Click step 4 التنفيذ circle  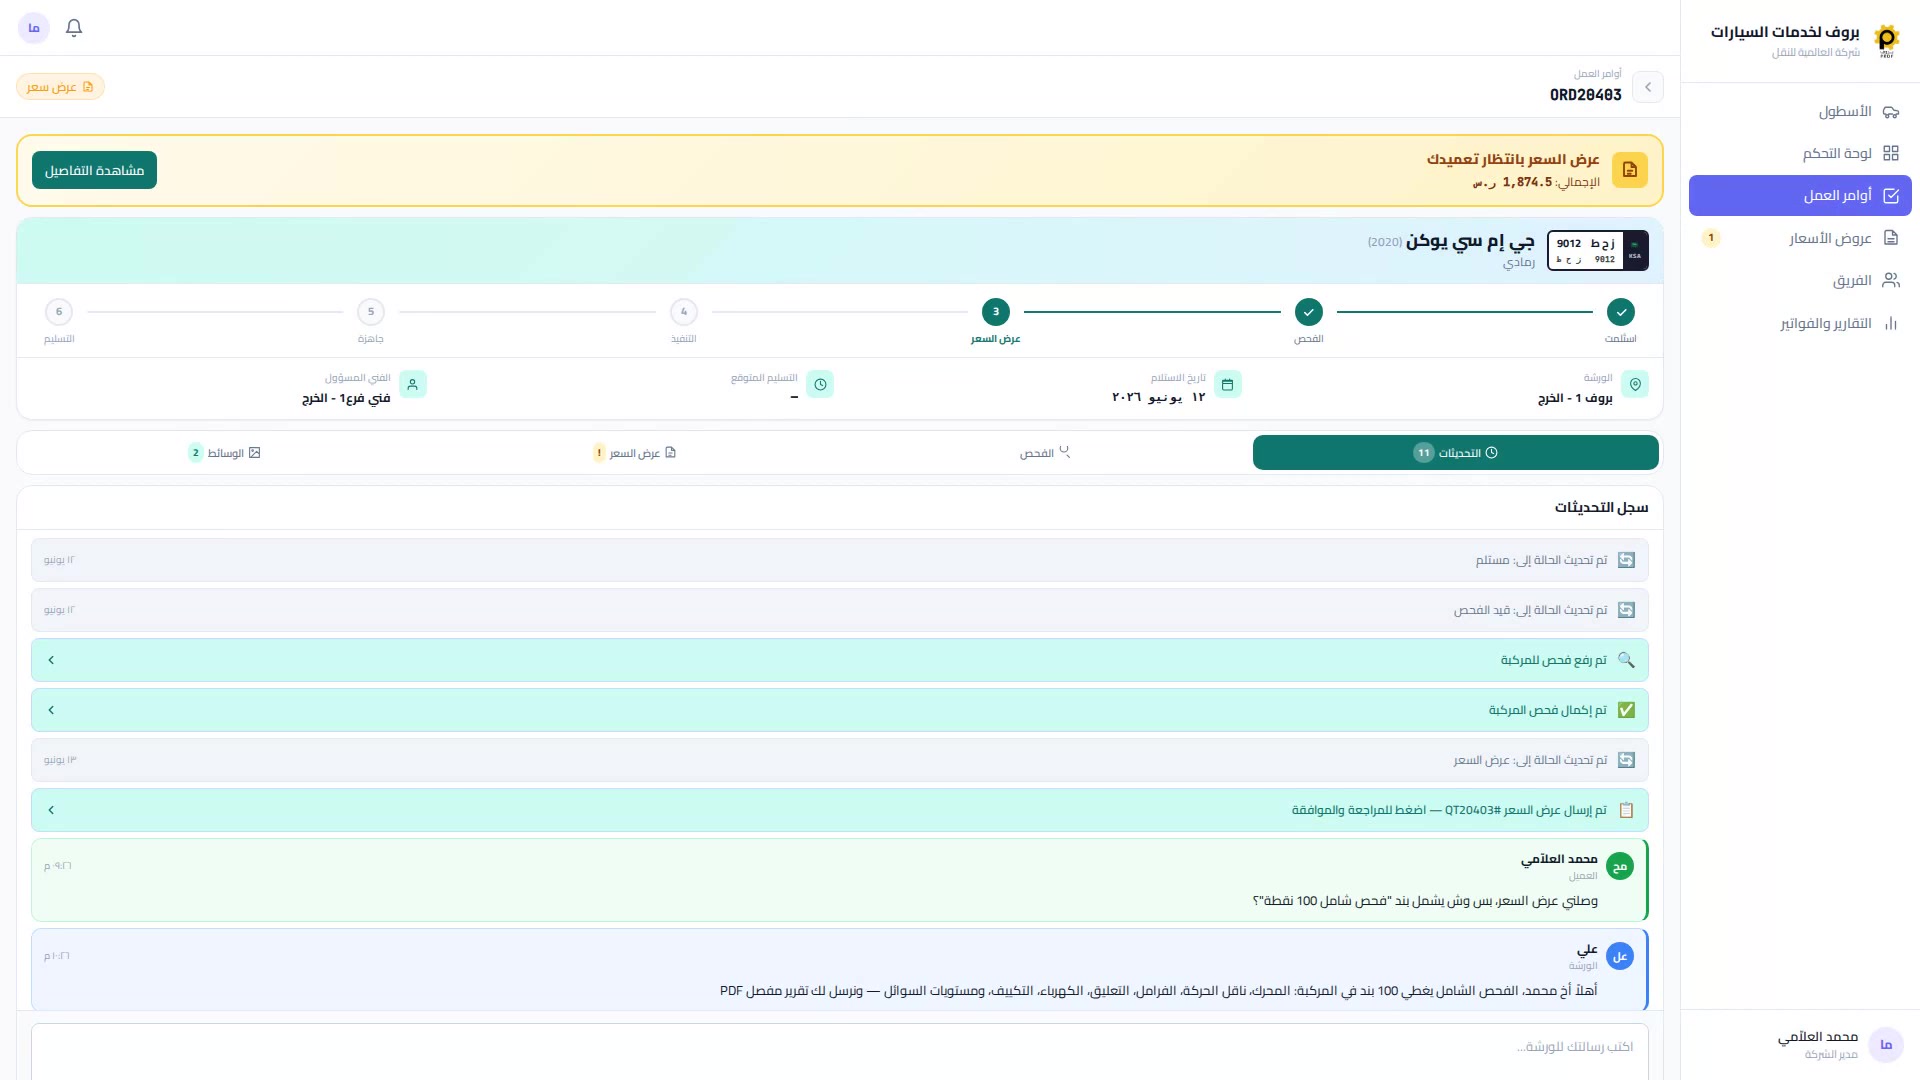pos(684,312)
